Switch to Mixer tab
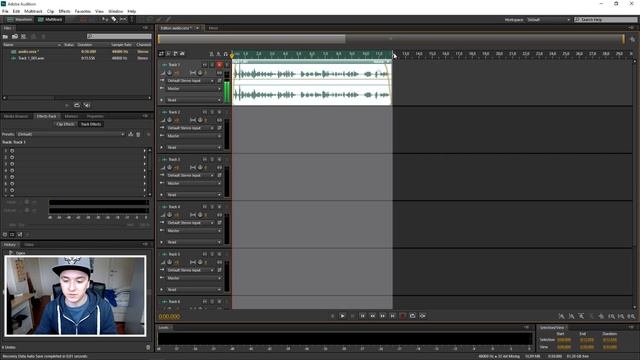This screenshot has height=360, width=640. point(213,28)
